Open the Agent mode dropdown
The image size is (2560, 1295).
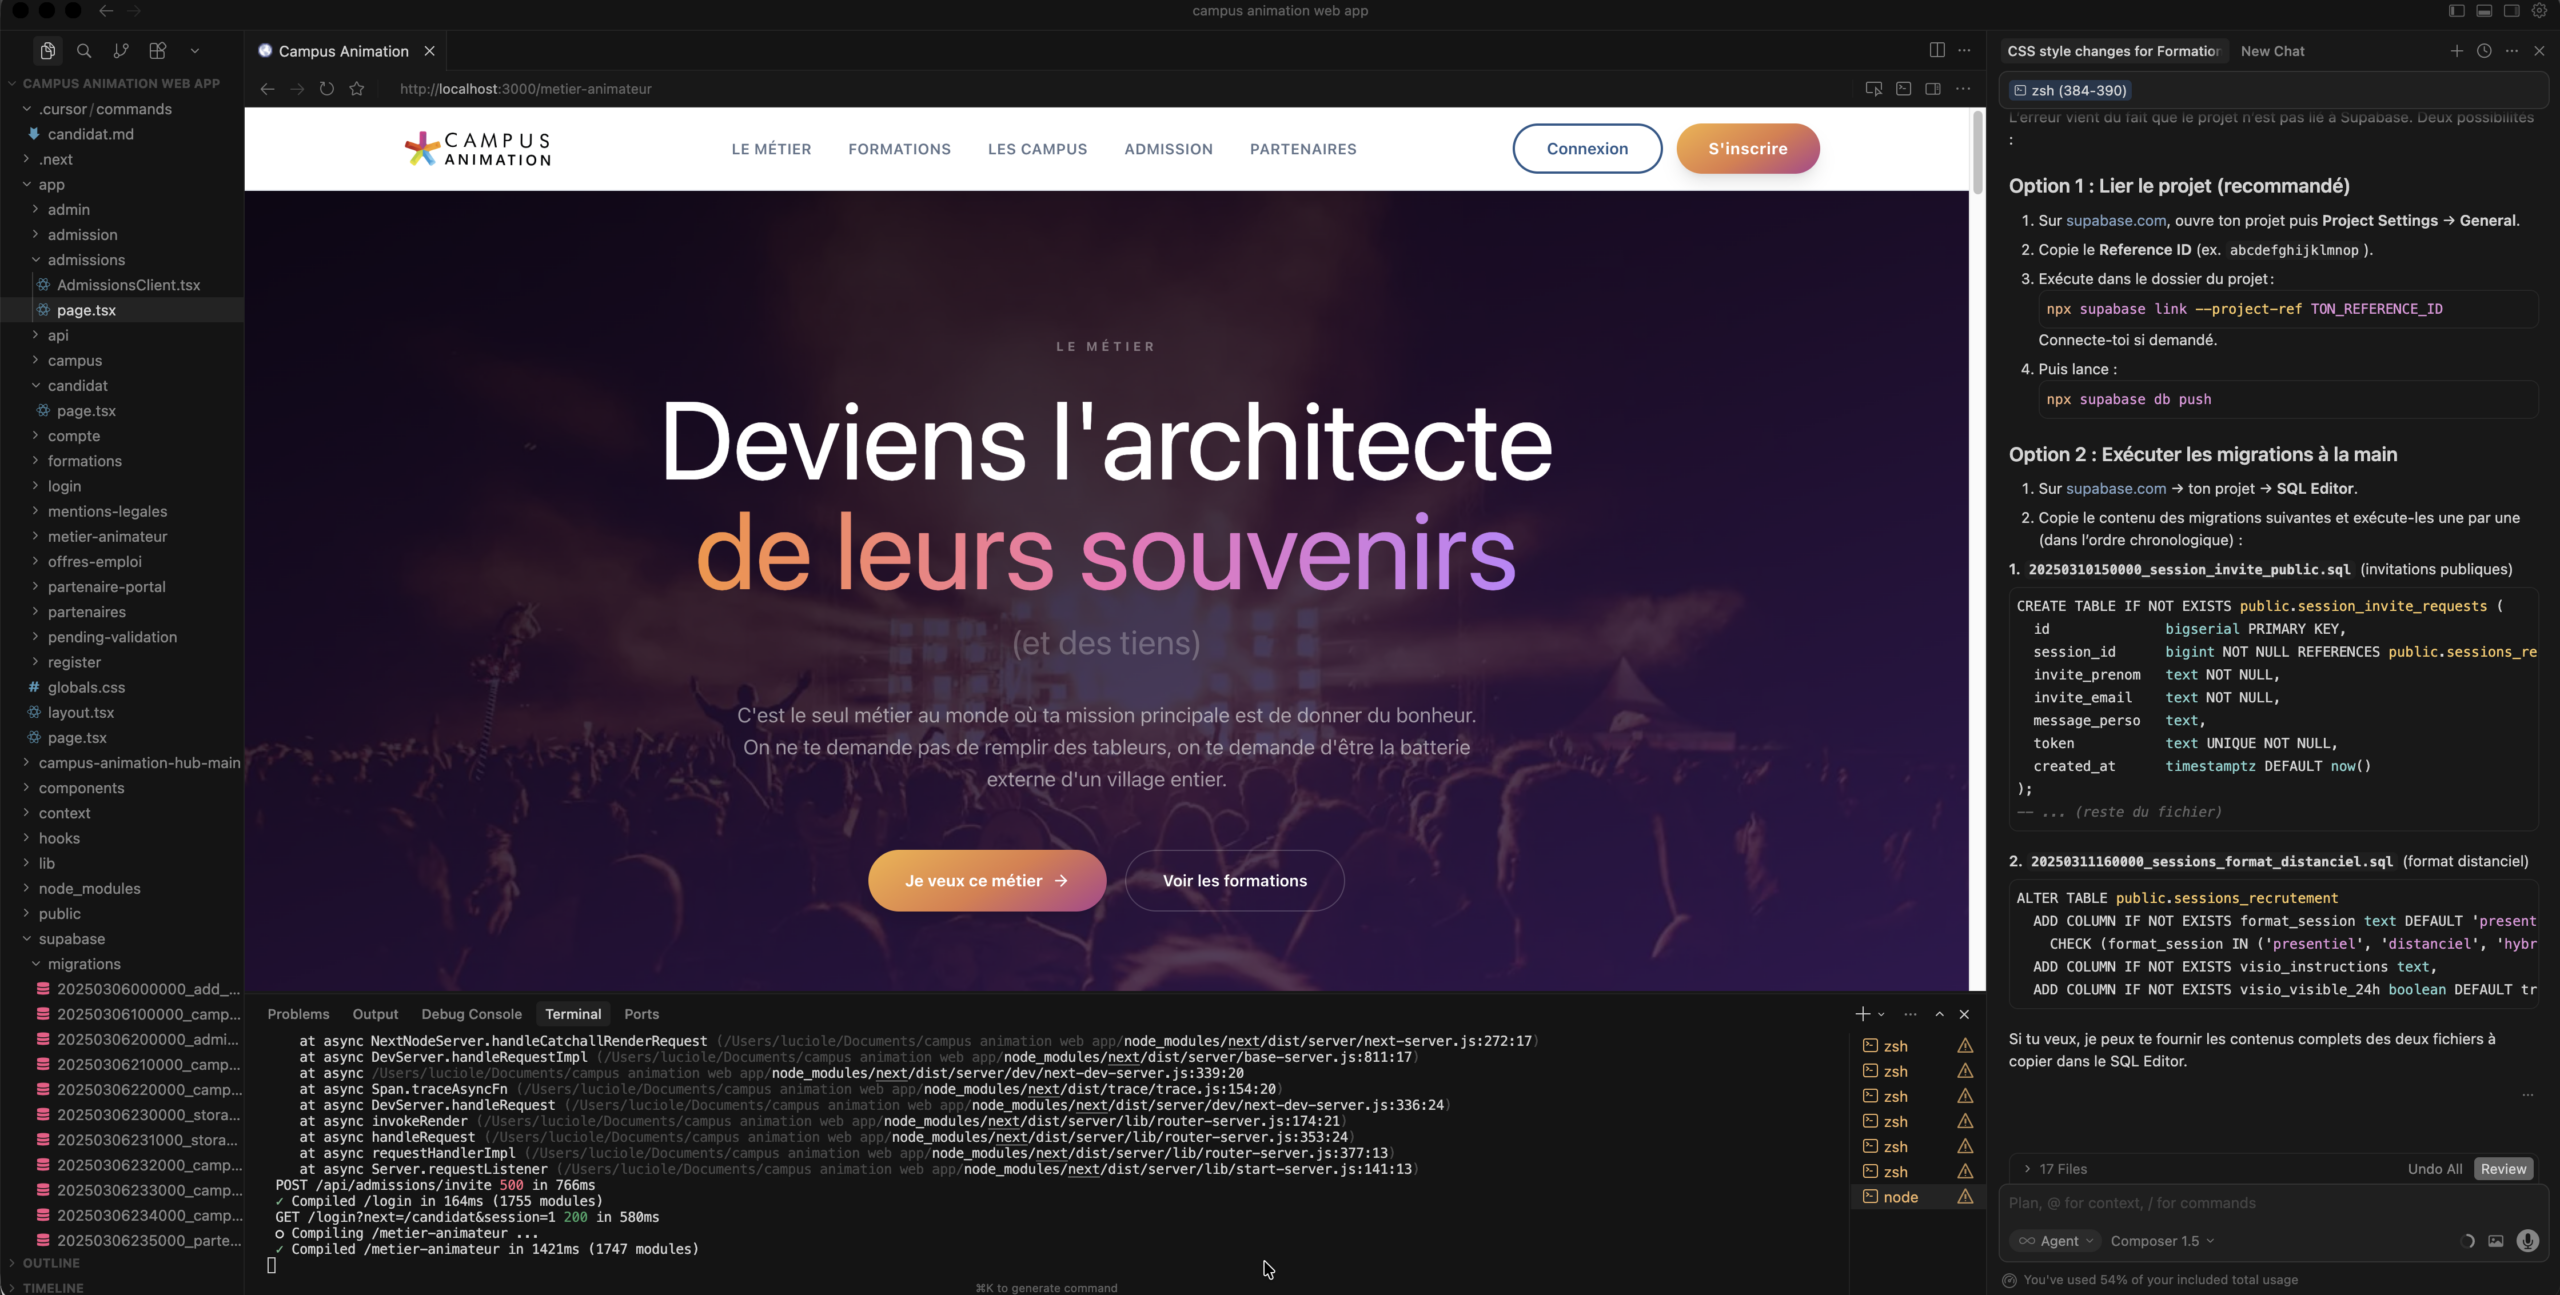(x=2056, y=1241)
